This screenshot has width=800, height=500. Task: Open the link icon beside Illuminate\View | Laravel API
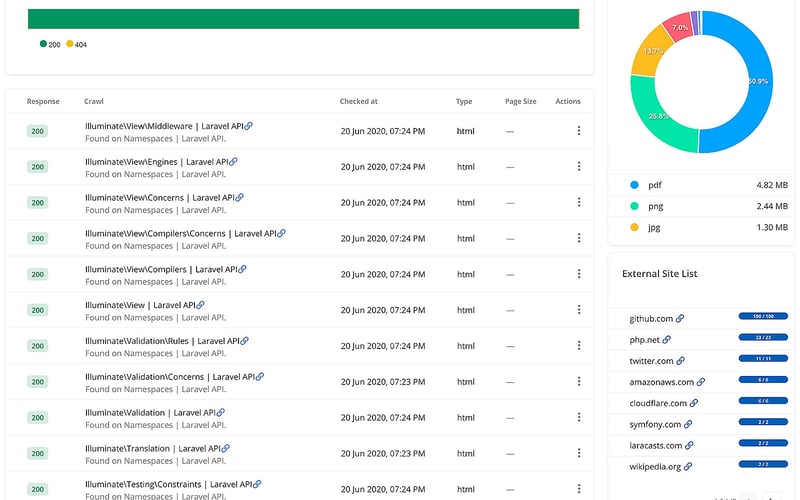coord(201,305)
